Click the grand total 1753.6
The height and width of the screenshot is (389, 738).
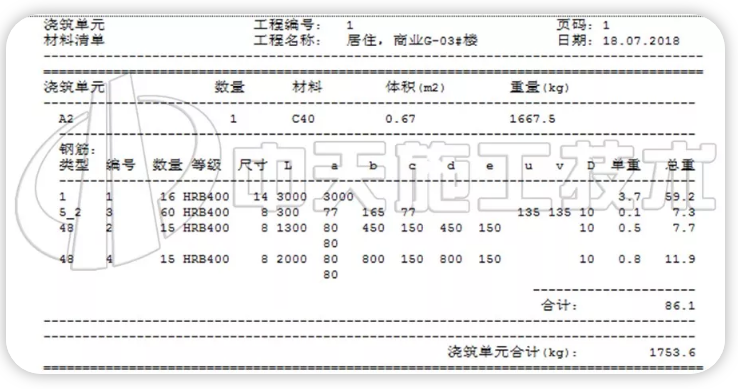(x=673, y=352)
